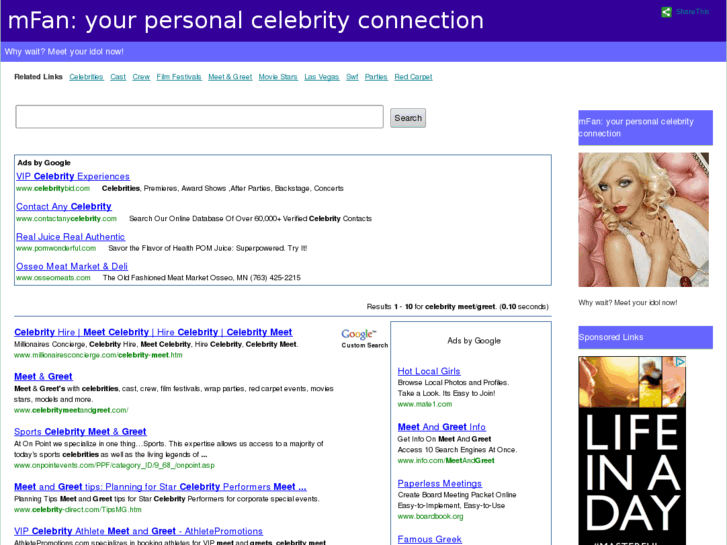
Task: Open the VIP Celebrity Athlete Meet and Greet result
Action: click(138, 531)
